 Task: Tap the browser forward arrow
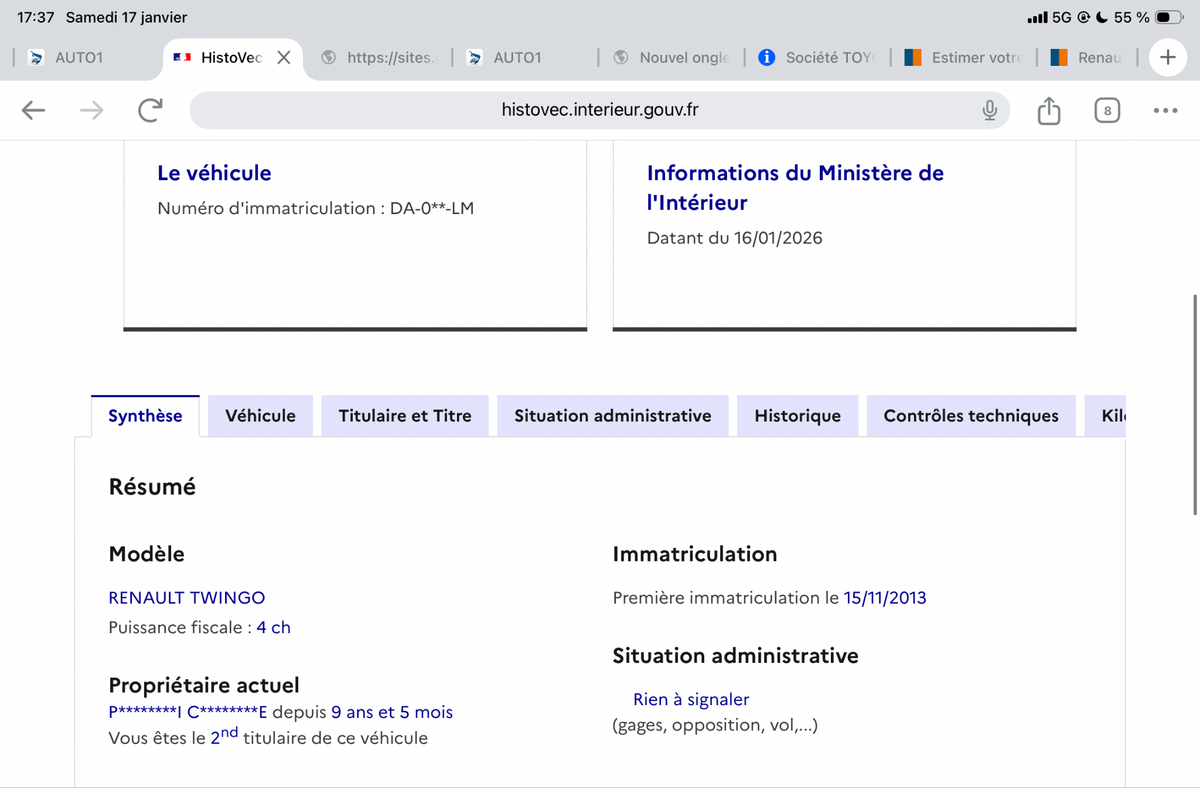[x=91, y=110]
